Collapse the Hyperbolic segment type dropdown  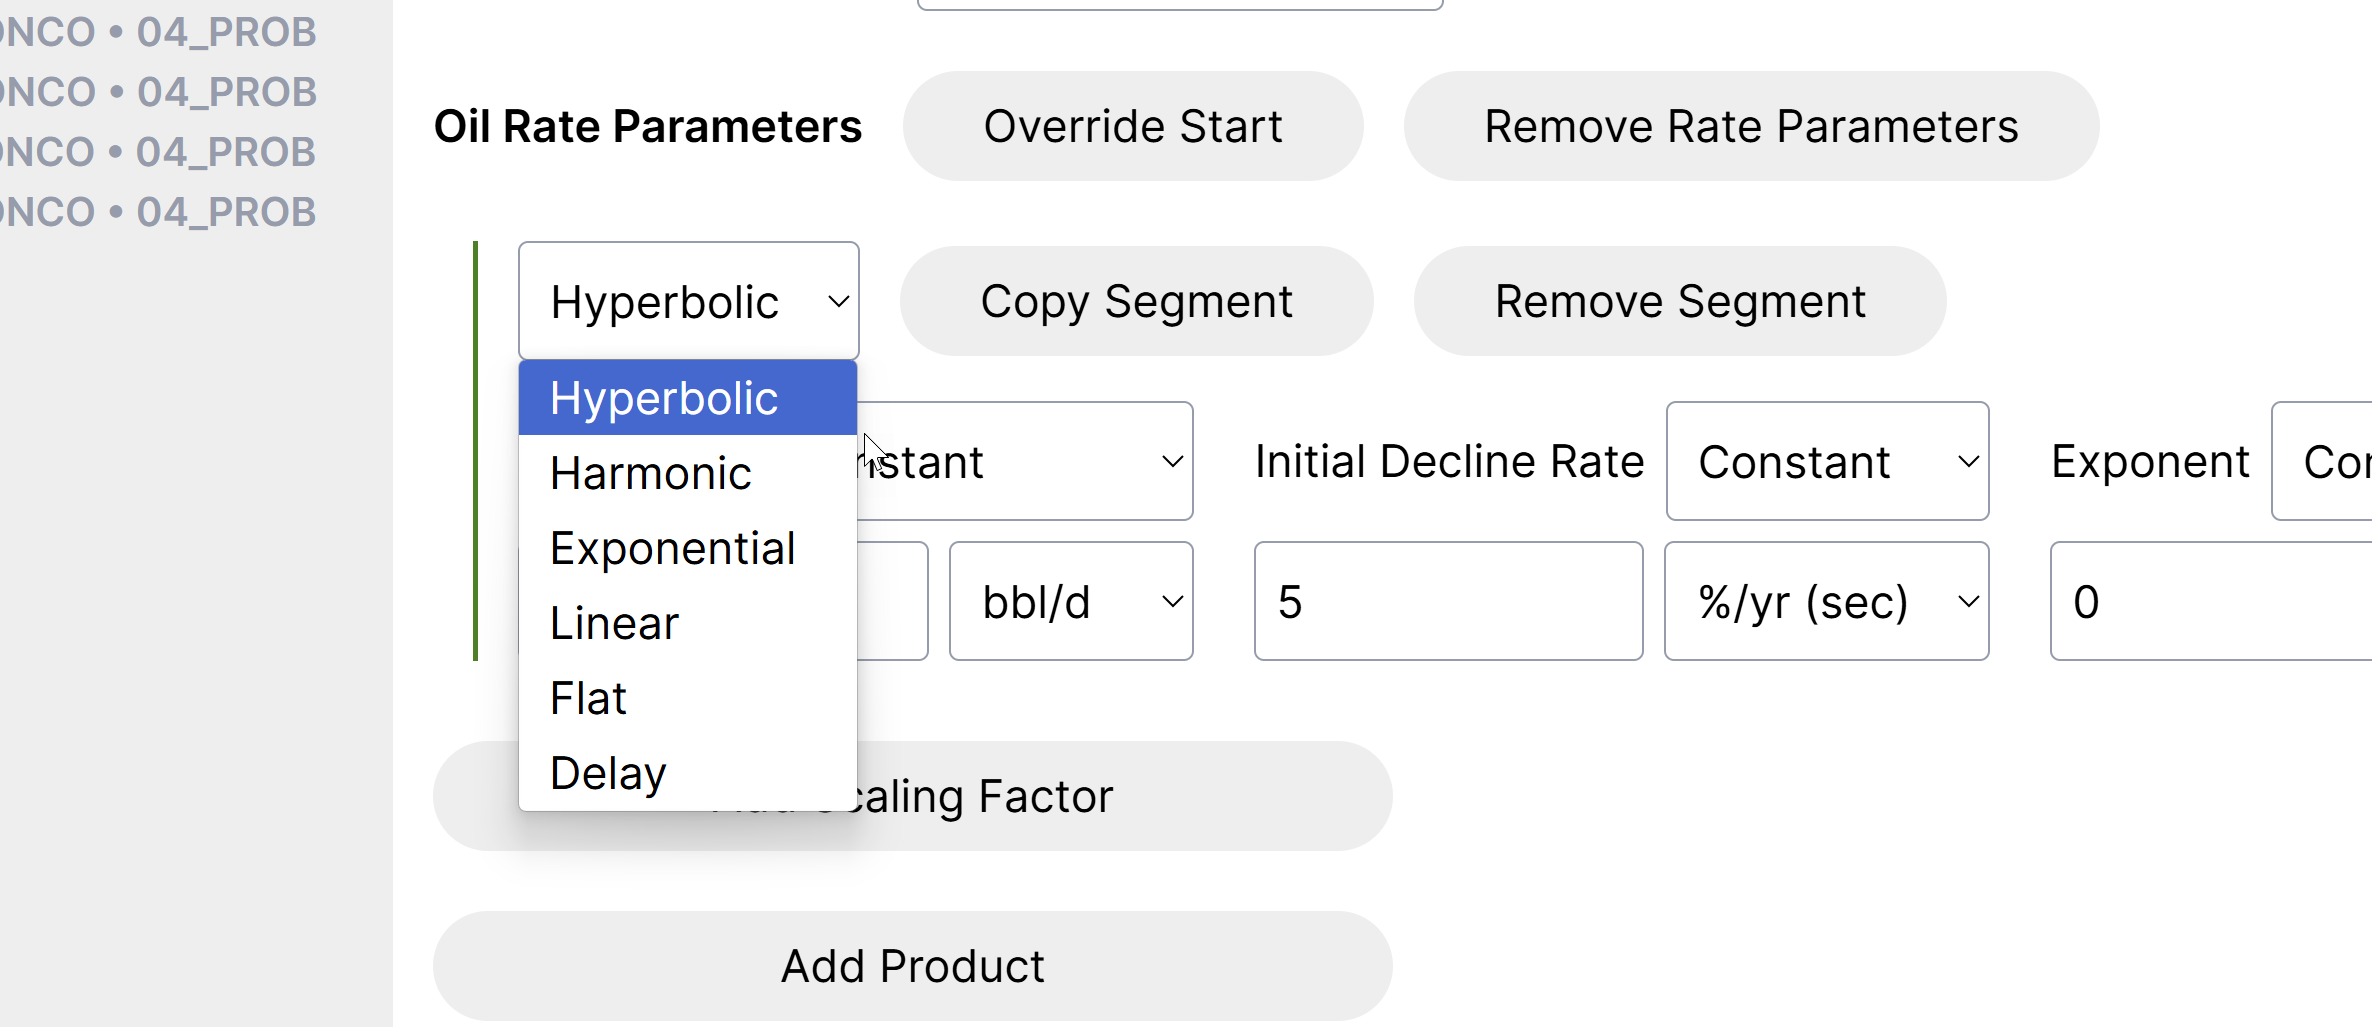[688, 301]
